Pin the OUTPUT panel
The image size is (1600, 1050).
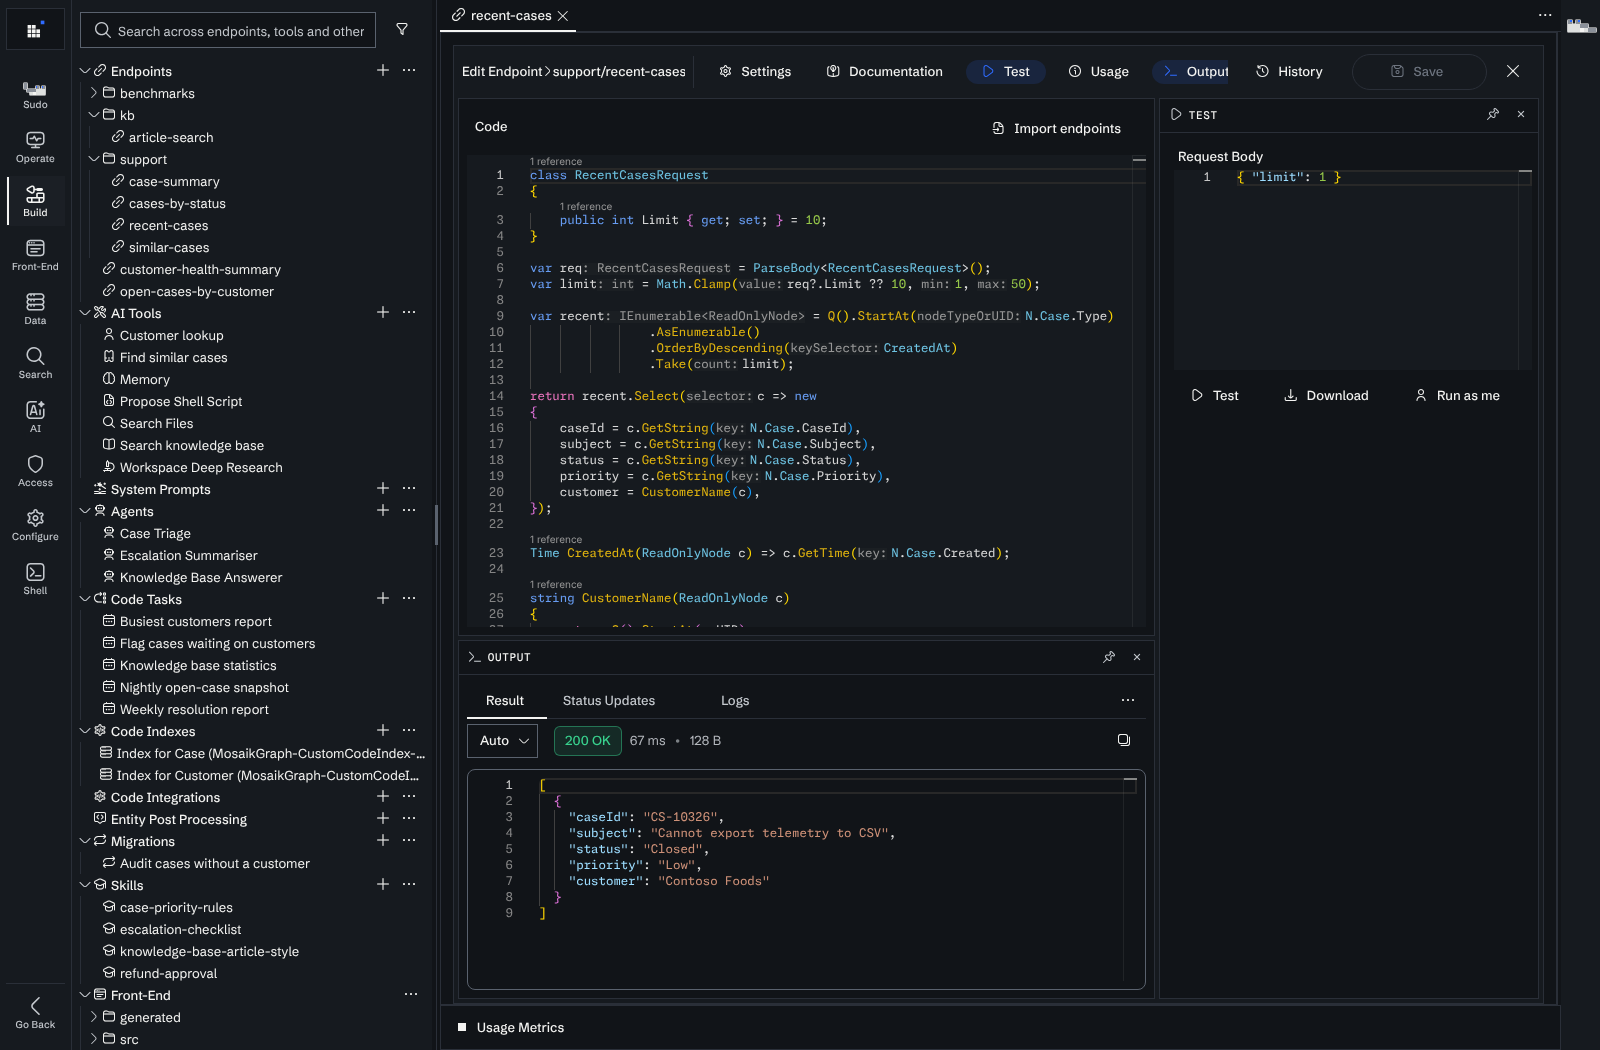click(x=1109, y=657)
